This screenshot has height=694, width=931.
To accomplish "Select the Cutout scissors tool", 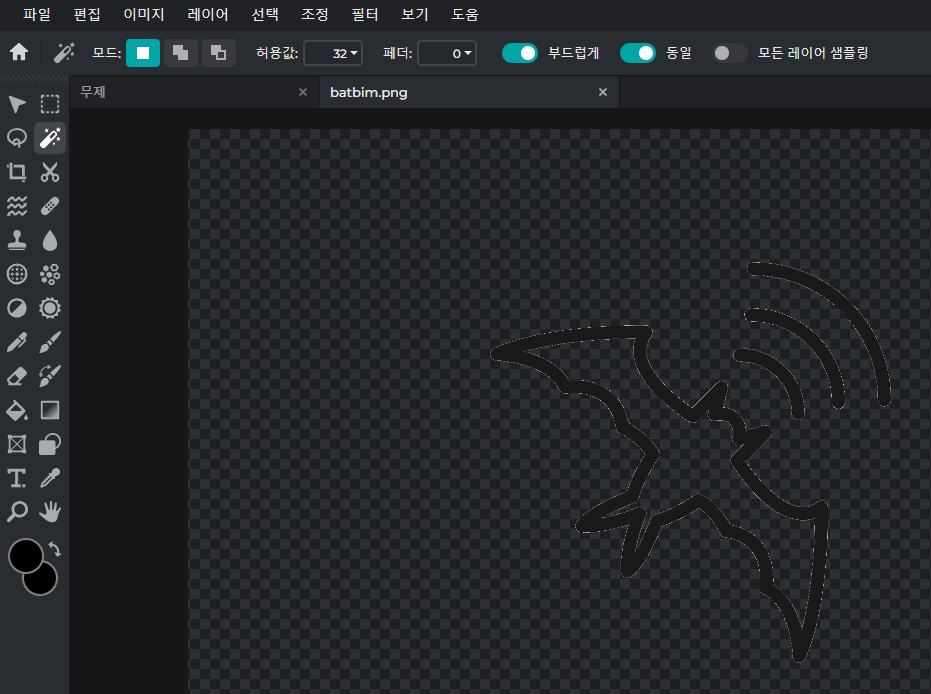I will [x=50, y=172].
